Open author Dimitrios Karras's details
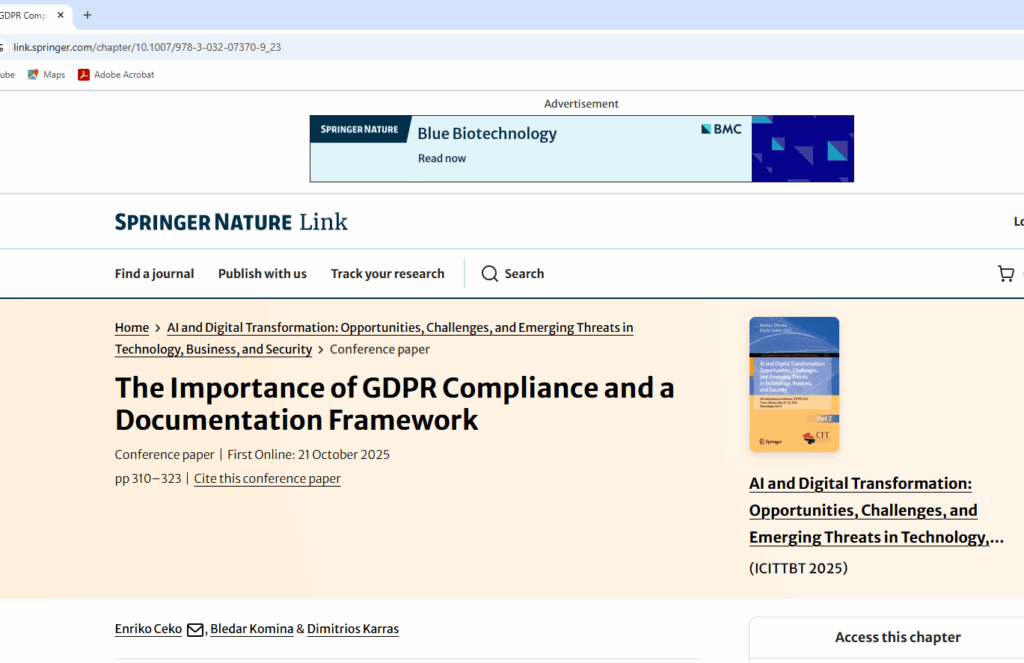Screen dimensions: 1024x663 point(353,629)
